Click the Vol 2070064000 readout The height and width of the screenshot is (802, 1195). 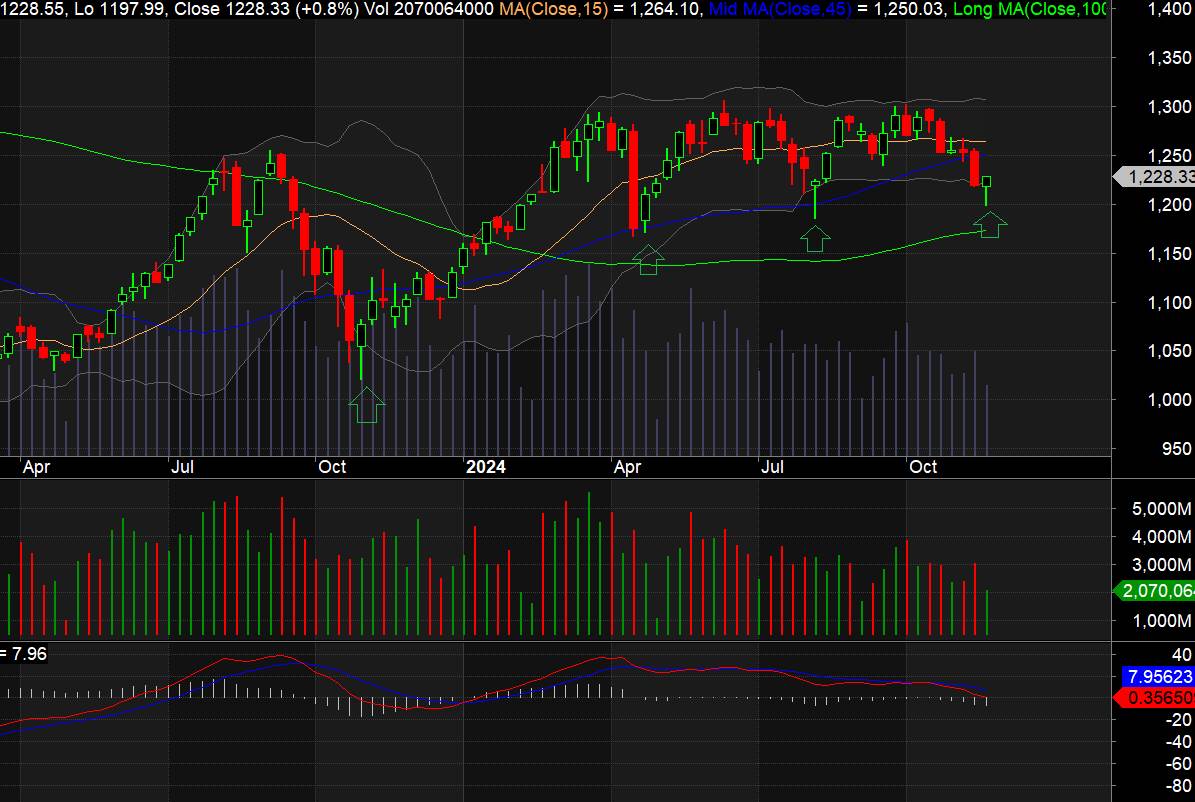(429, 9)
